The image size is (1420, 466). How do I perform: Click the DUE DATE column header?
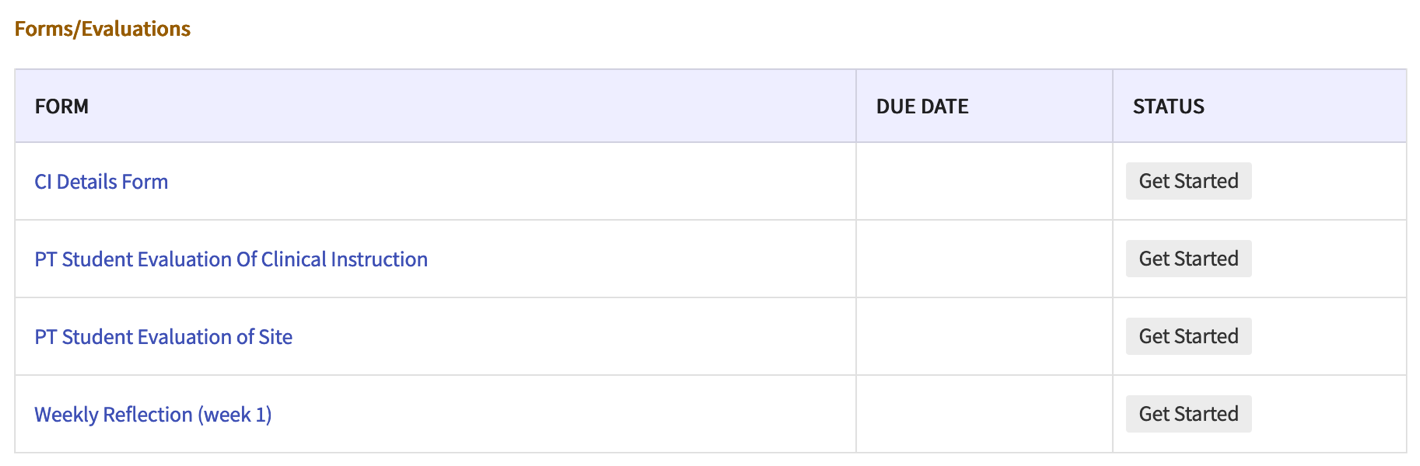pos(922,106)
